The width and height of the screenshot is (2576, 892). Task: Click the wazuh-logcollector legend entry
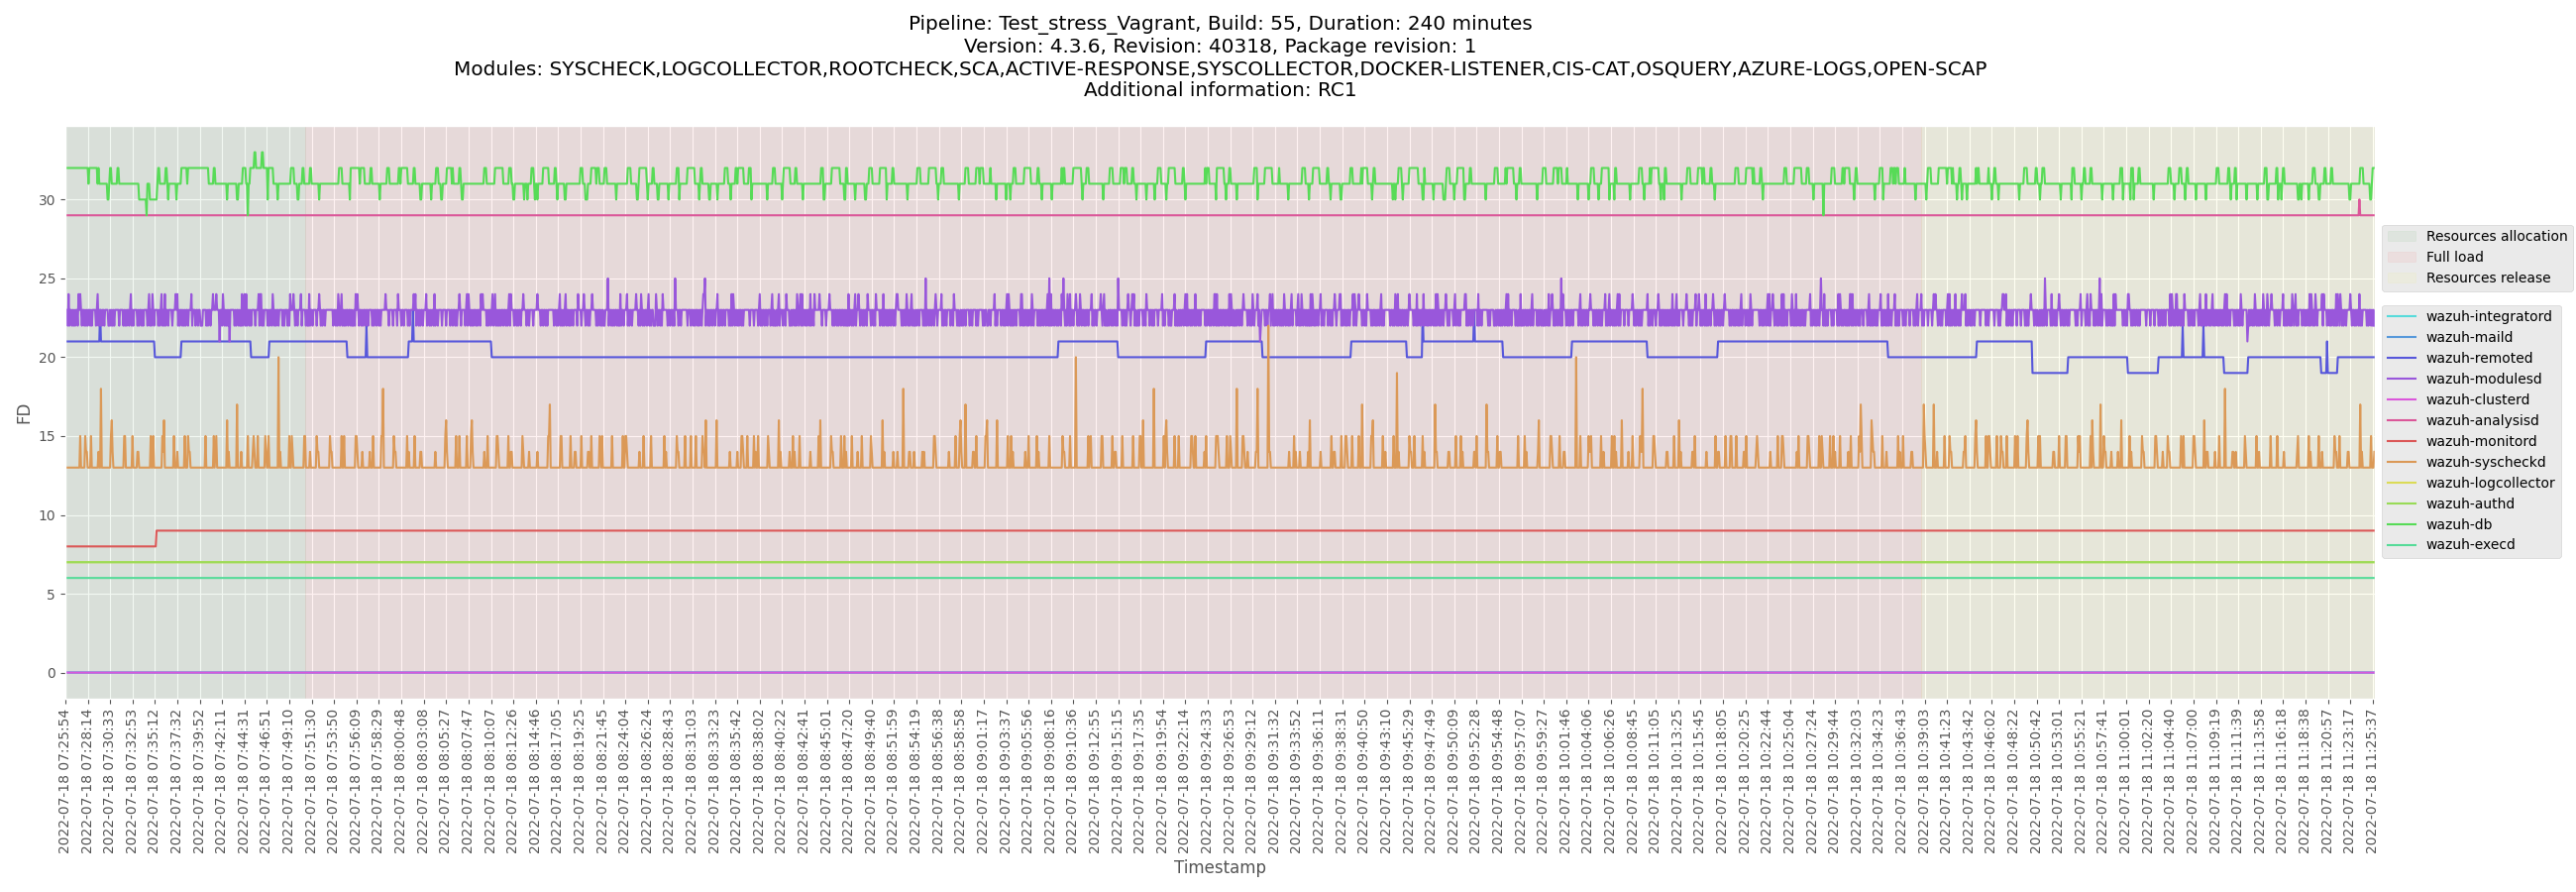tap(2489, 484)
